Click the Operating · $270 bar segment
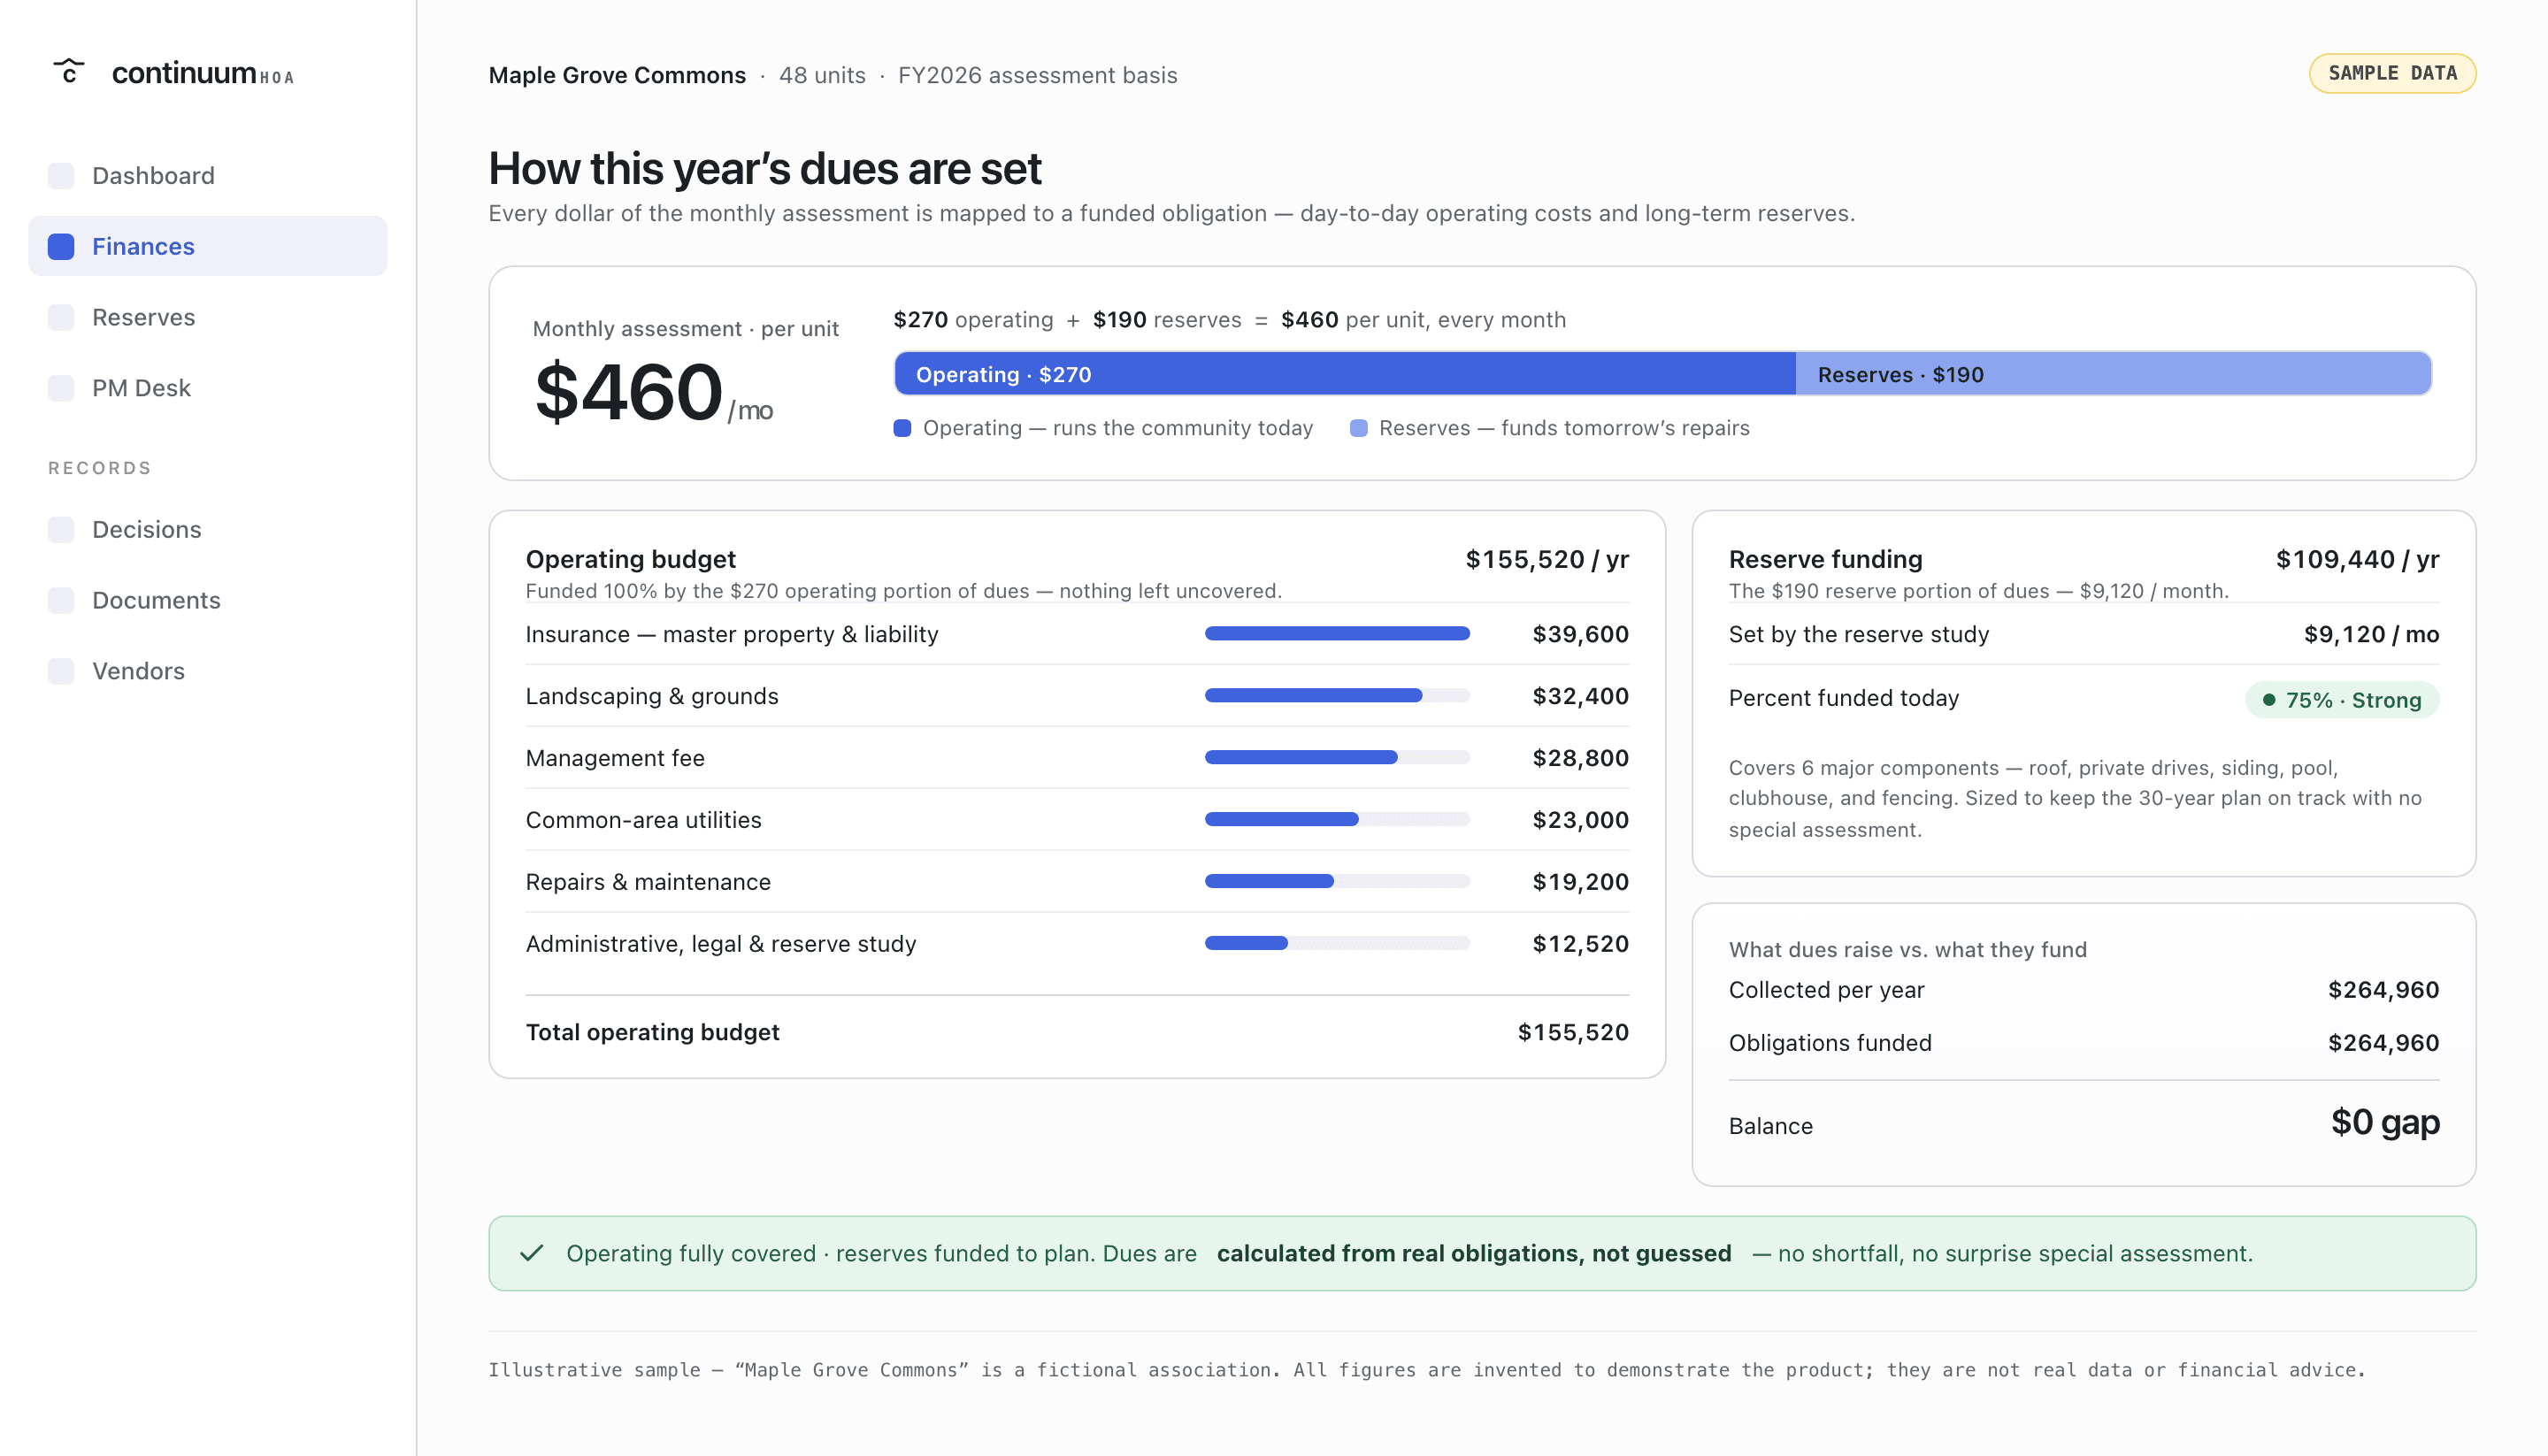The image size is (2548, 1456). 1345,374
